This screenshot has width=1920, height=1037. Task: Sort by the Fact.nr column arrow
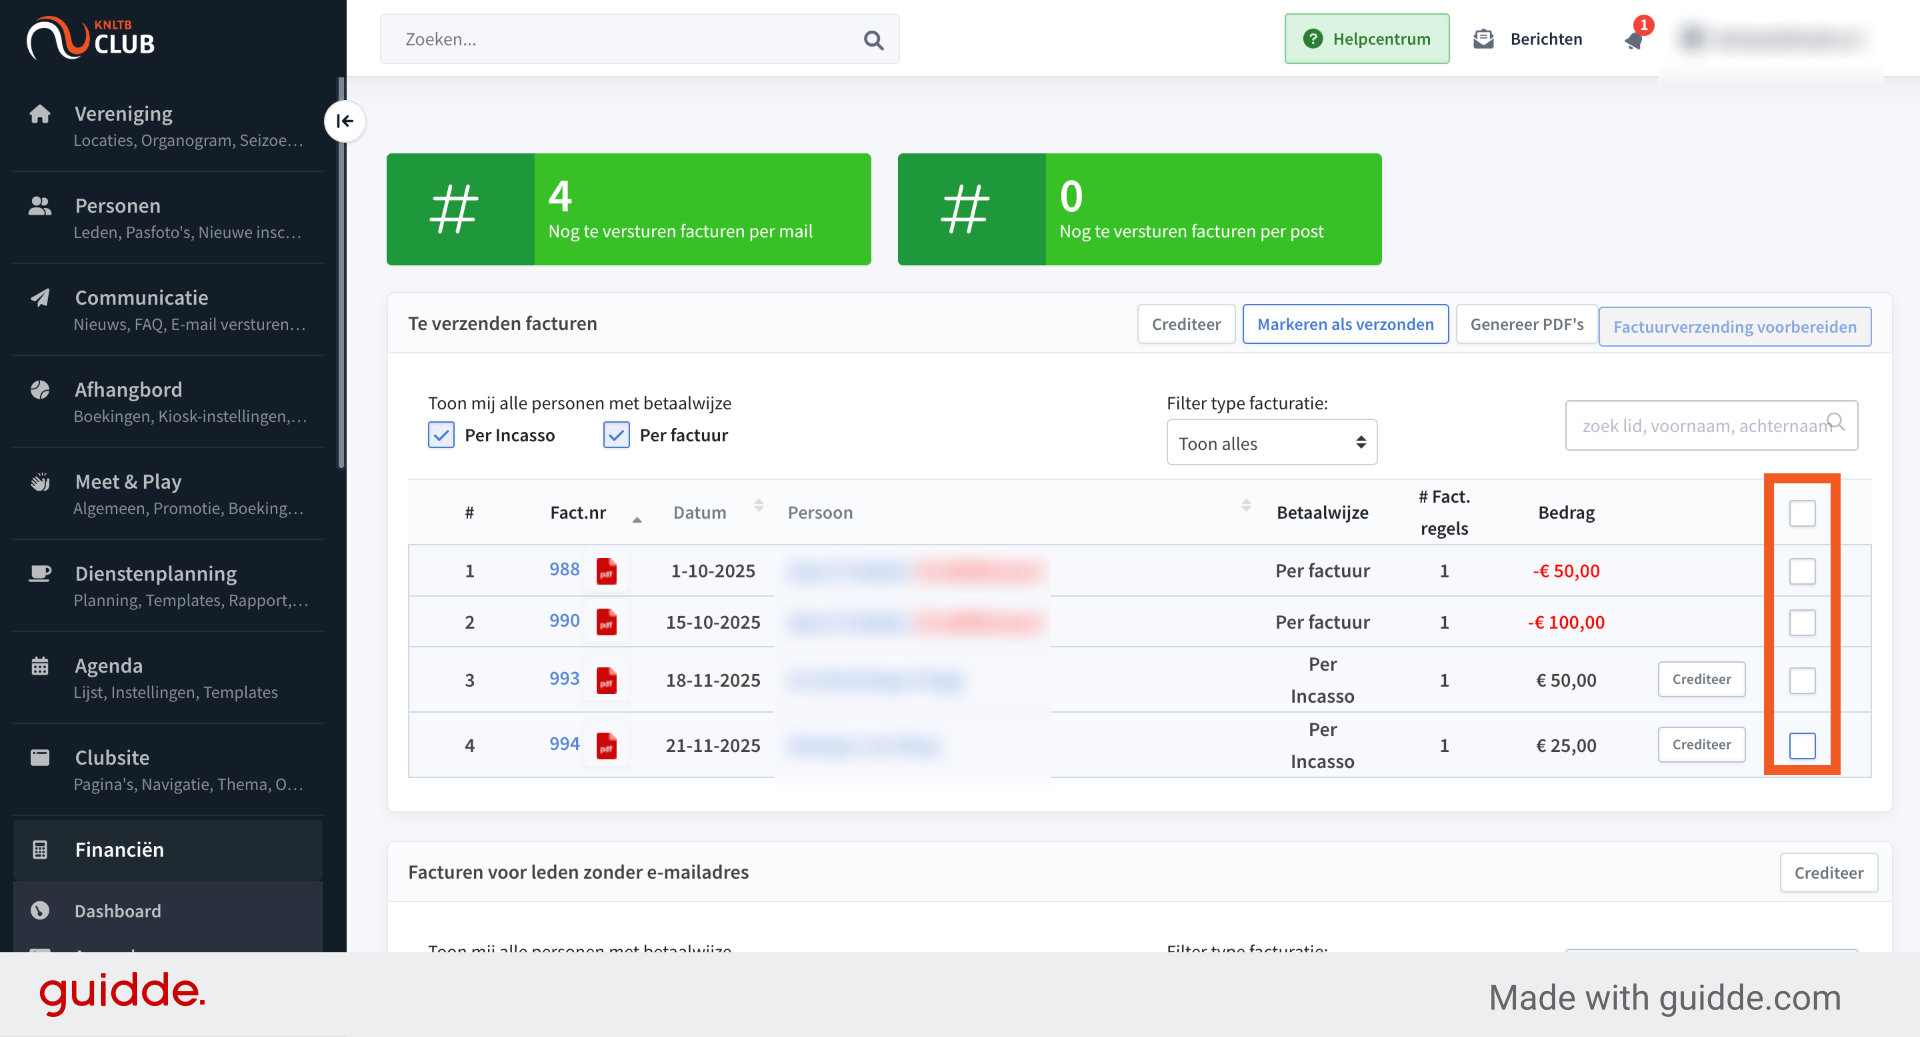coord(637,519)
